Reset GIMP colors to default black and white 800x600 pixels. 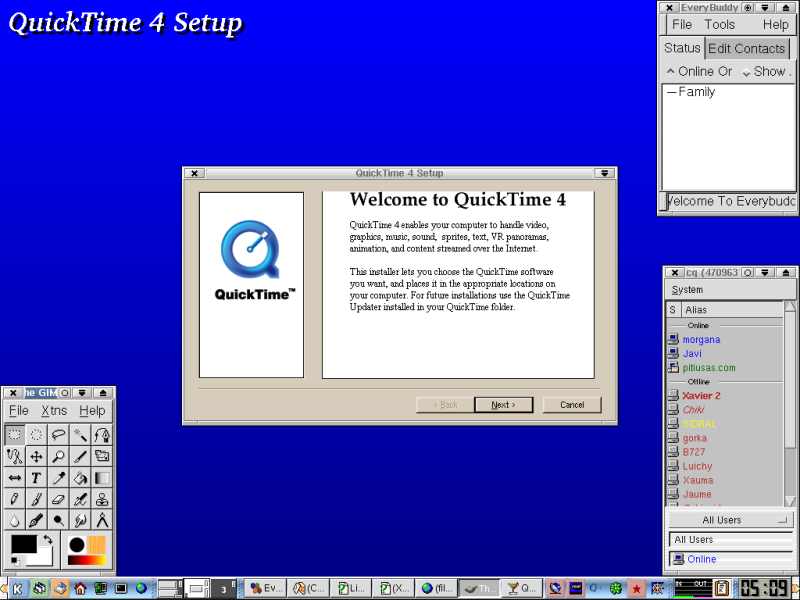[x=15, y=561]
